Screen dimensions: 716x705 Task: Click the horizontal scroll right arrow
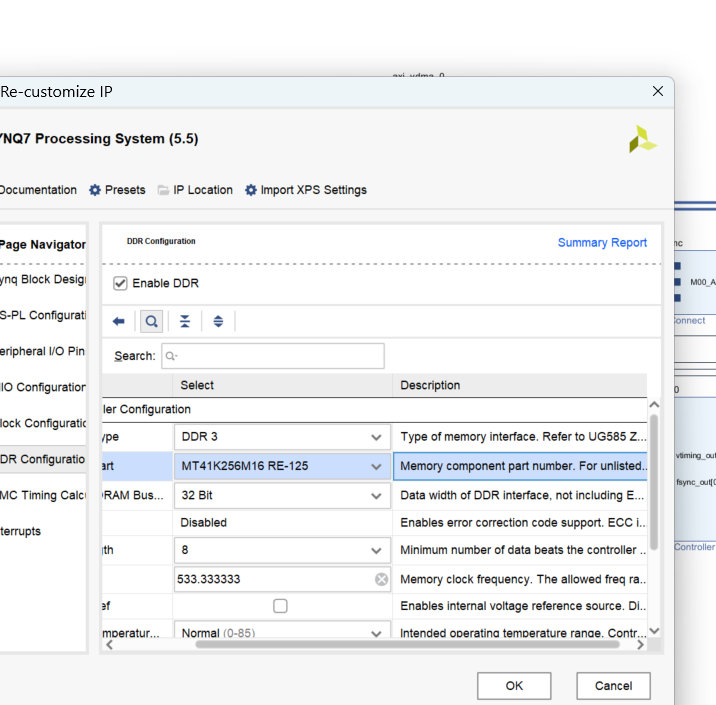640,645
